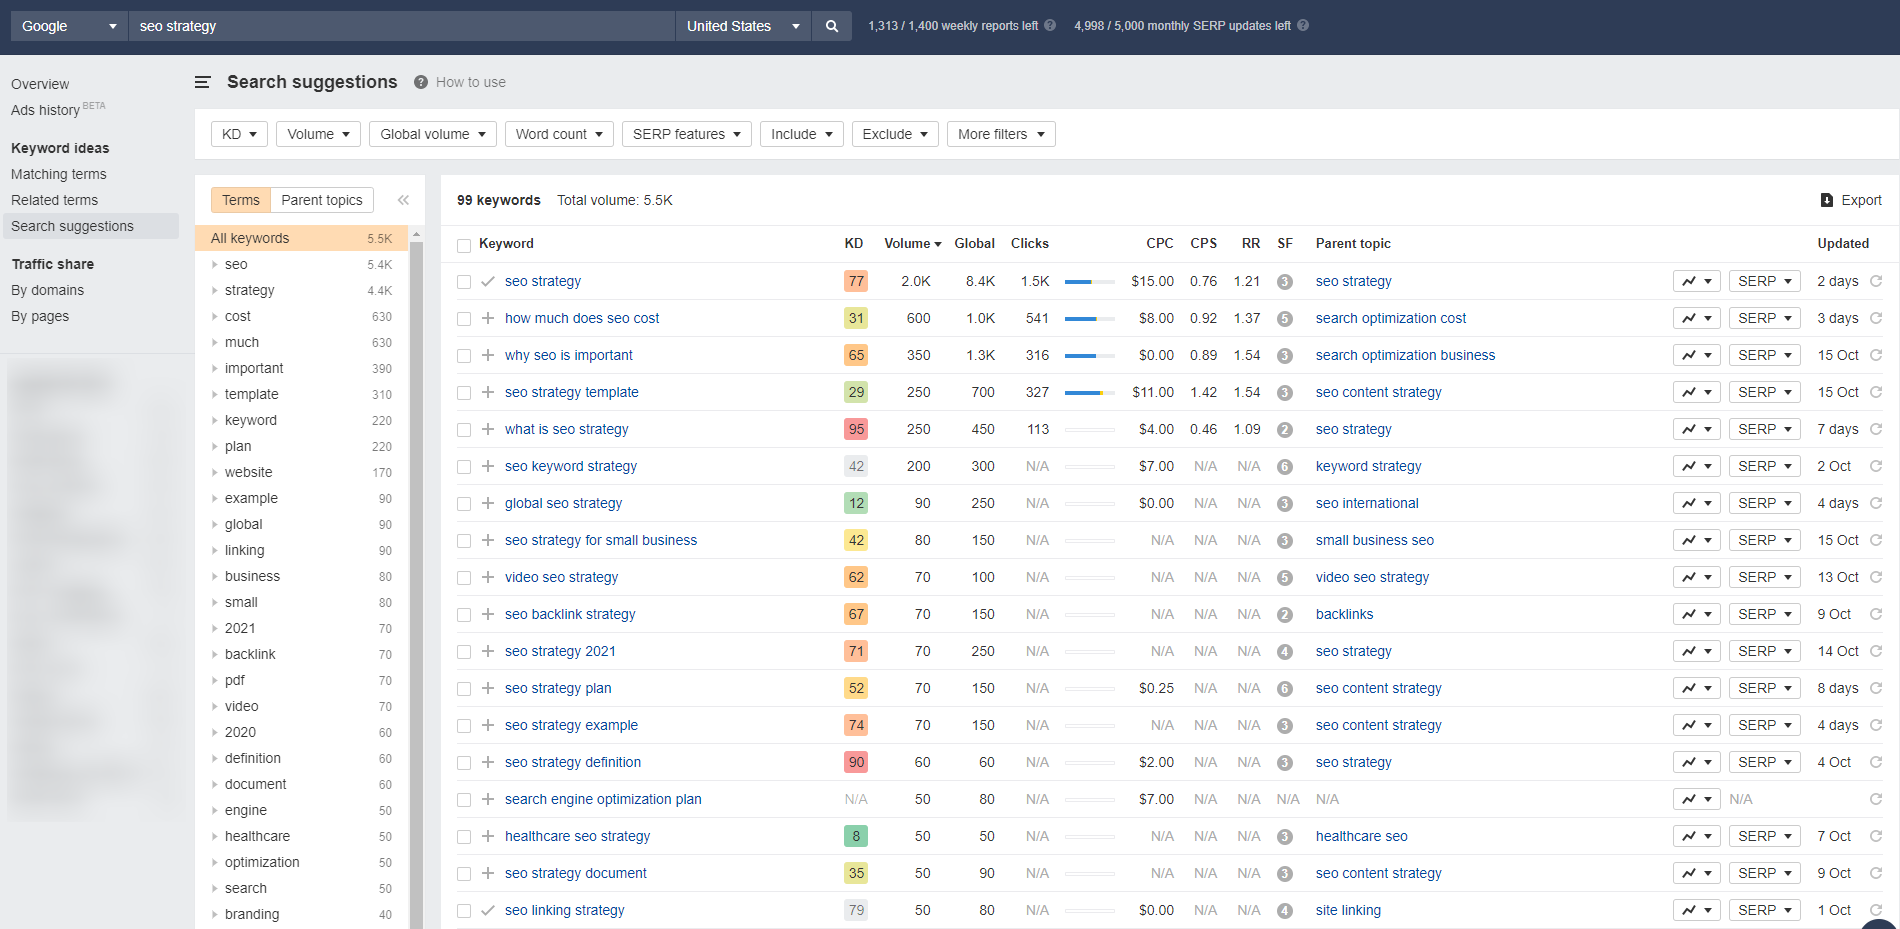Open trend chart for seo keyword strategy row

[1697, 466]
